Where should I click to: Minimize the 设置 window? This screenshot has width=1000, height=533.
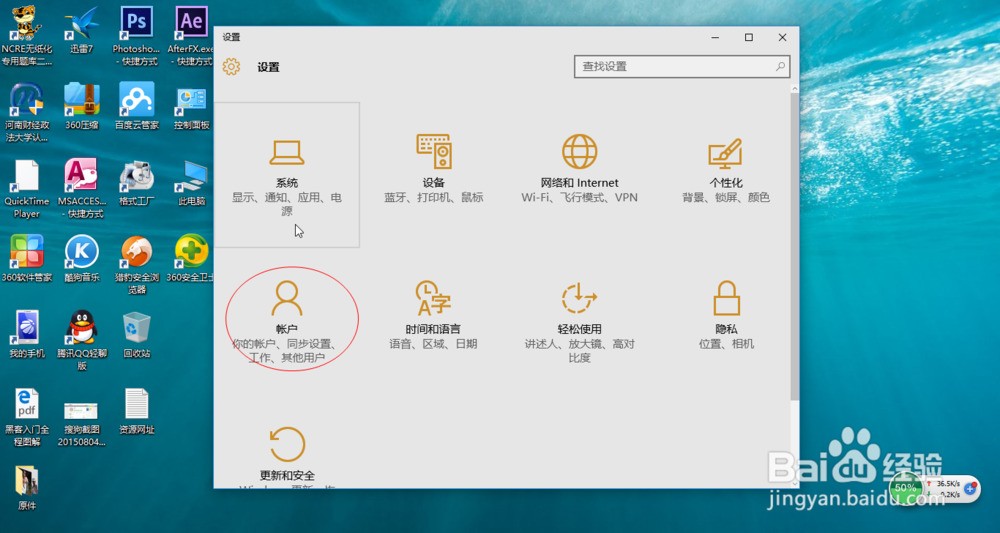715,38
